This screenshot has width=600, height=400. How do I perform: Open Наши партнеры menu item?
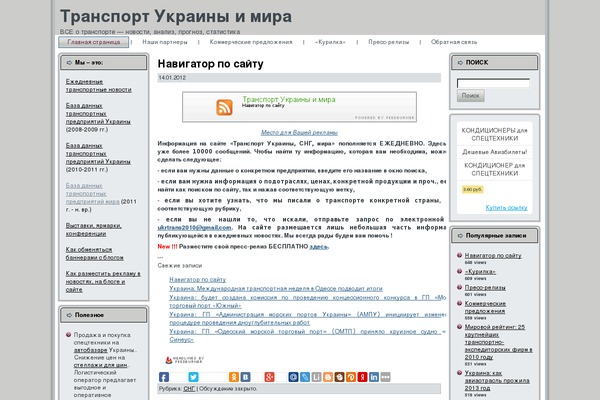coord(165,42)
